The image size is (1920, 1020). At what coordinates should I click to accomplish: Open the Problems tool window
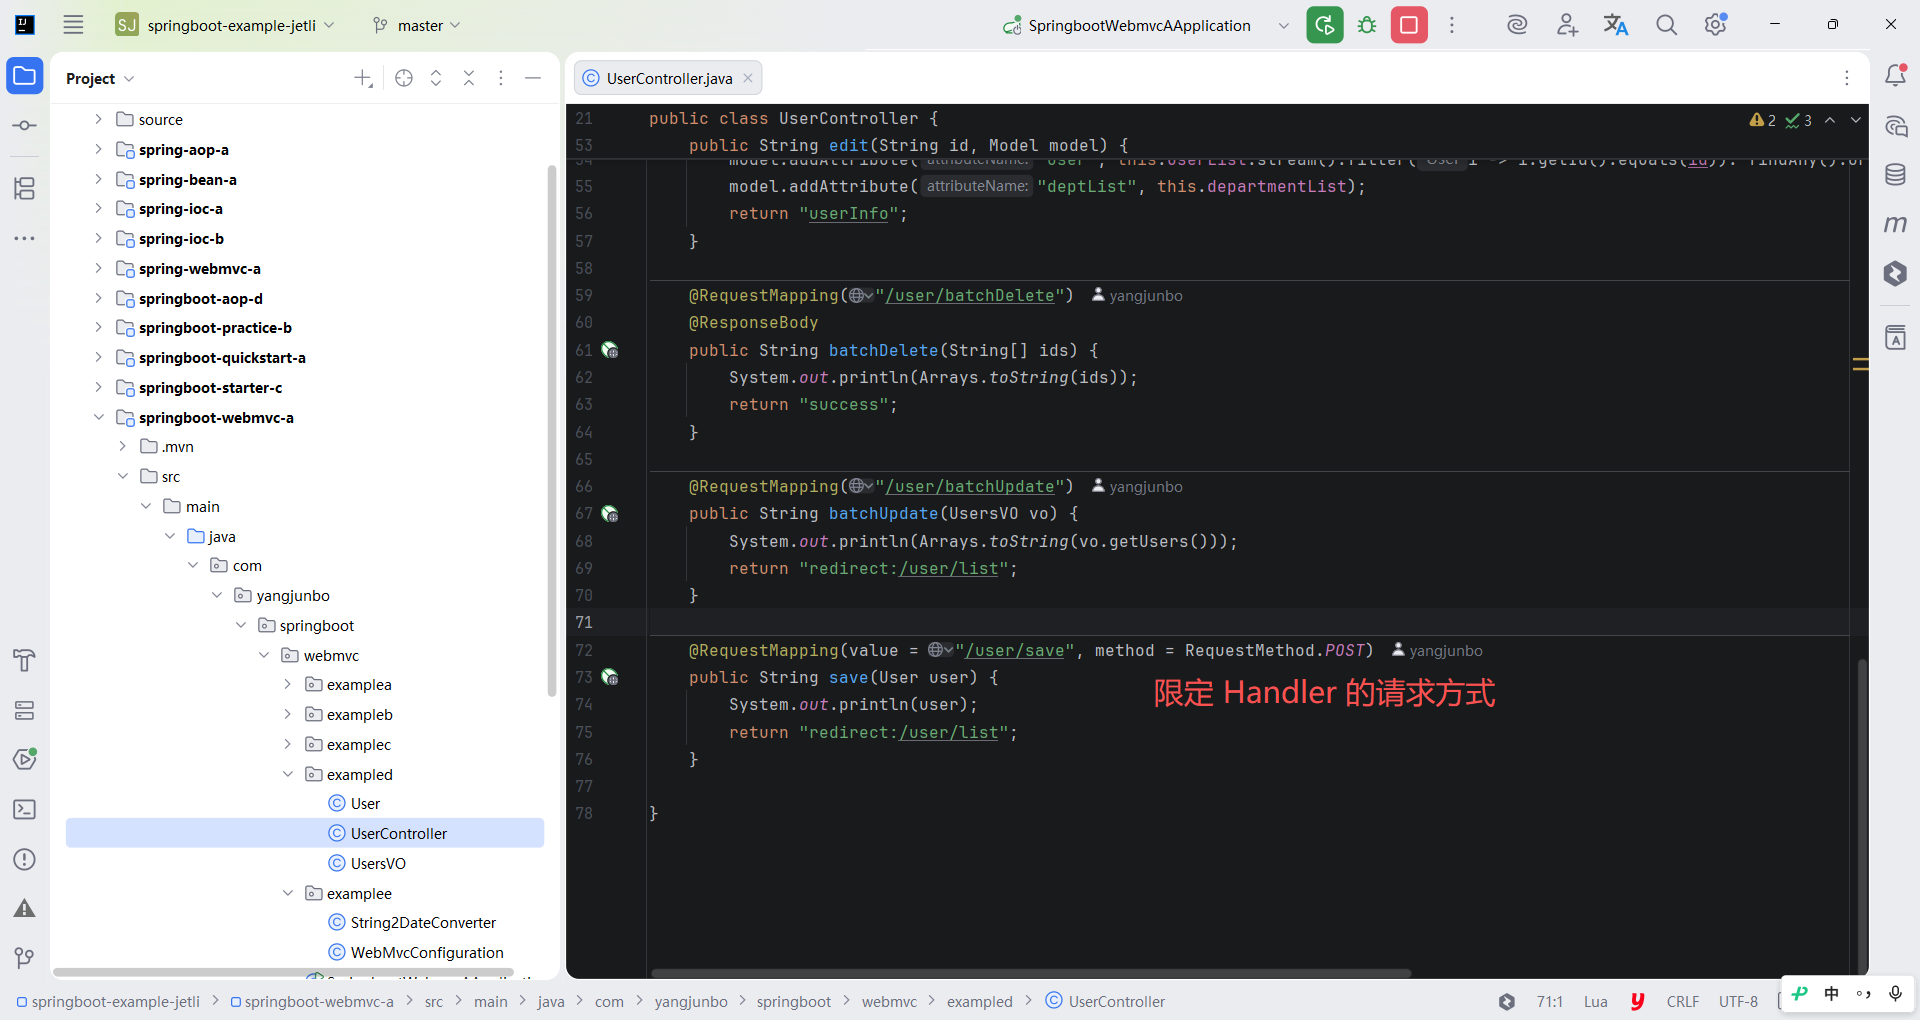click(x=25, y=859)
